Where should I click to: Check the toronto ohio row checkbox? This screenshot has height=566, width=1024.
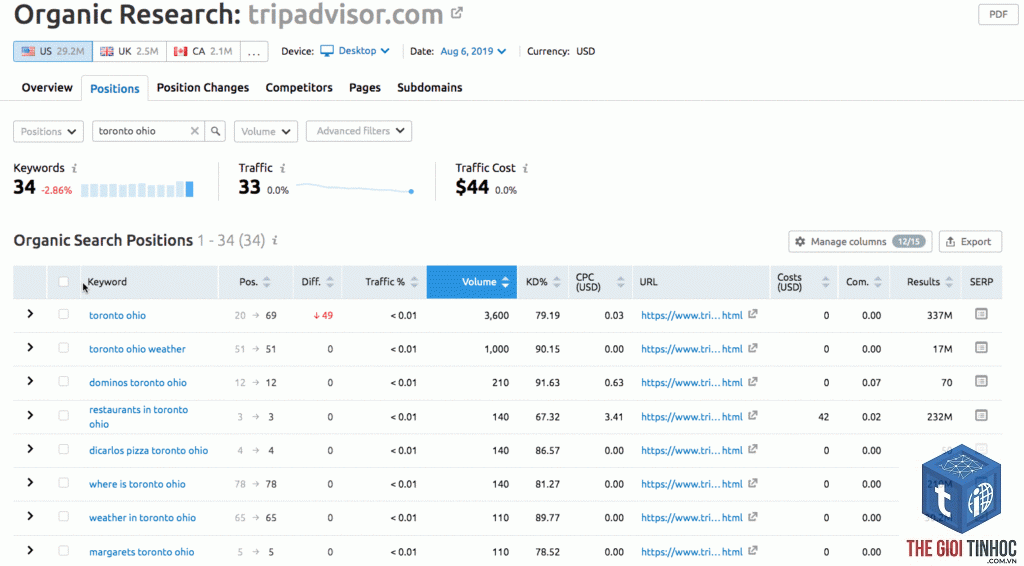(63, 314)
